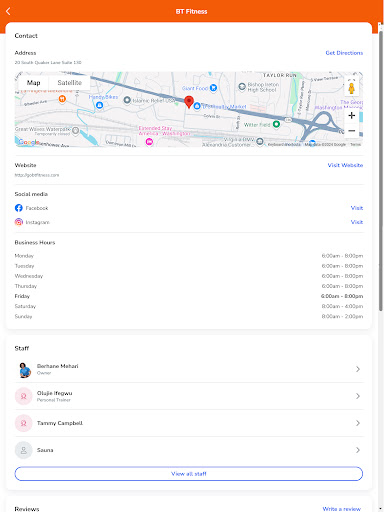Click Monday business hours row
The height and width of the screenshot is (512, 384).
(x=189, y=256)
